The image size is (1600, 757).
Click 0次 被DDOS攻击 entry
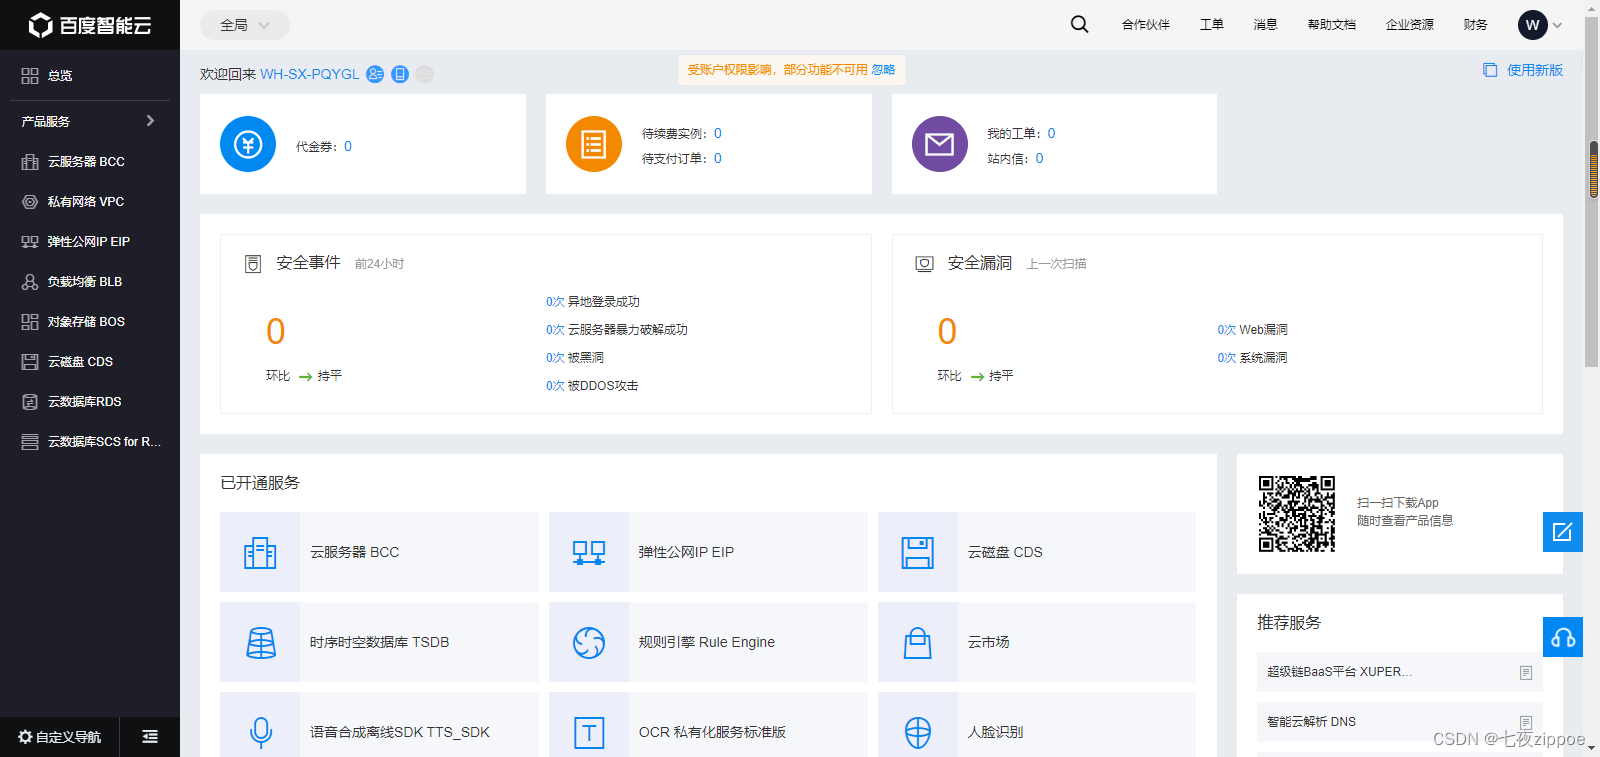point(592,386)
